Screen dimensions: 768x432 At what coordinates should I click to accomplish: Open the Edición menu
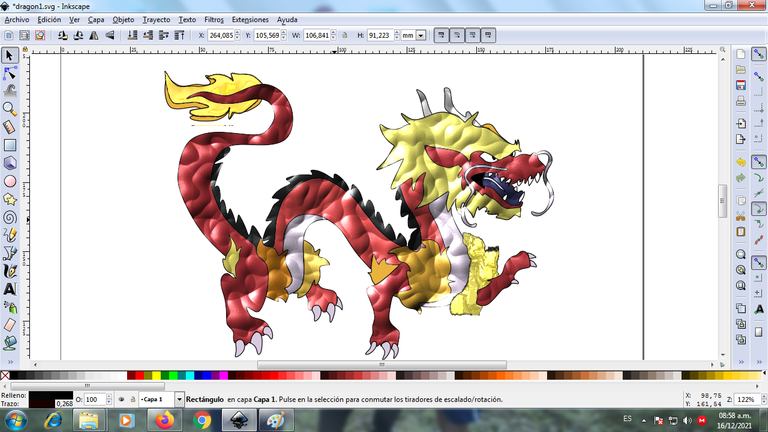(x=49, y=20)
